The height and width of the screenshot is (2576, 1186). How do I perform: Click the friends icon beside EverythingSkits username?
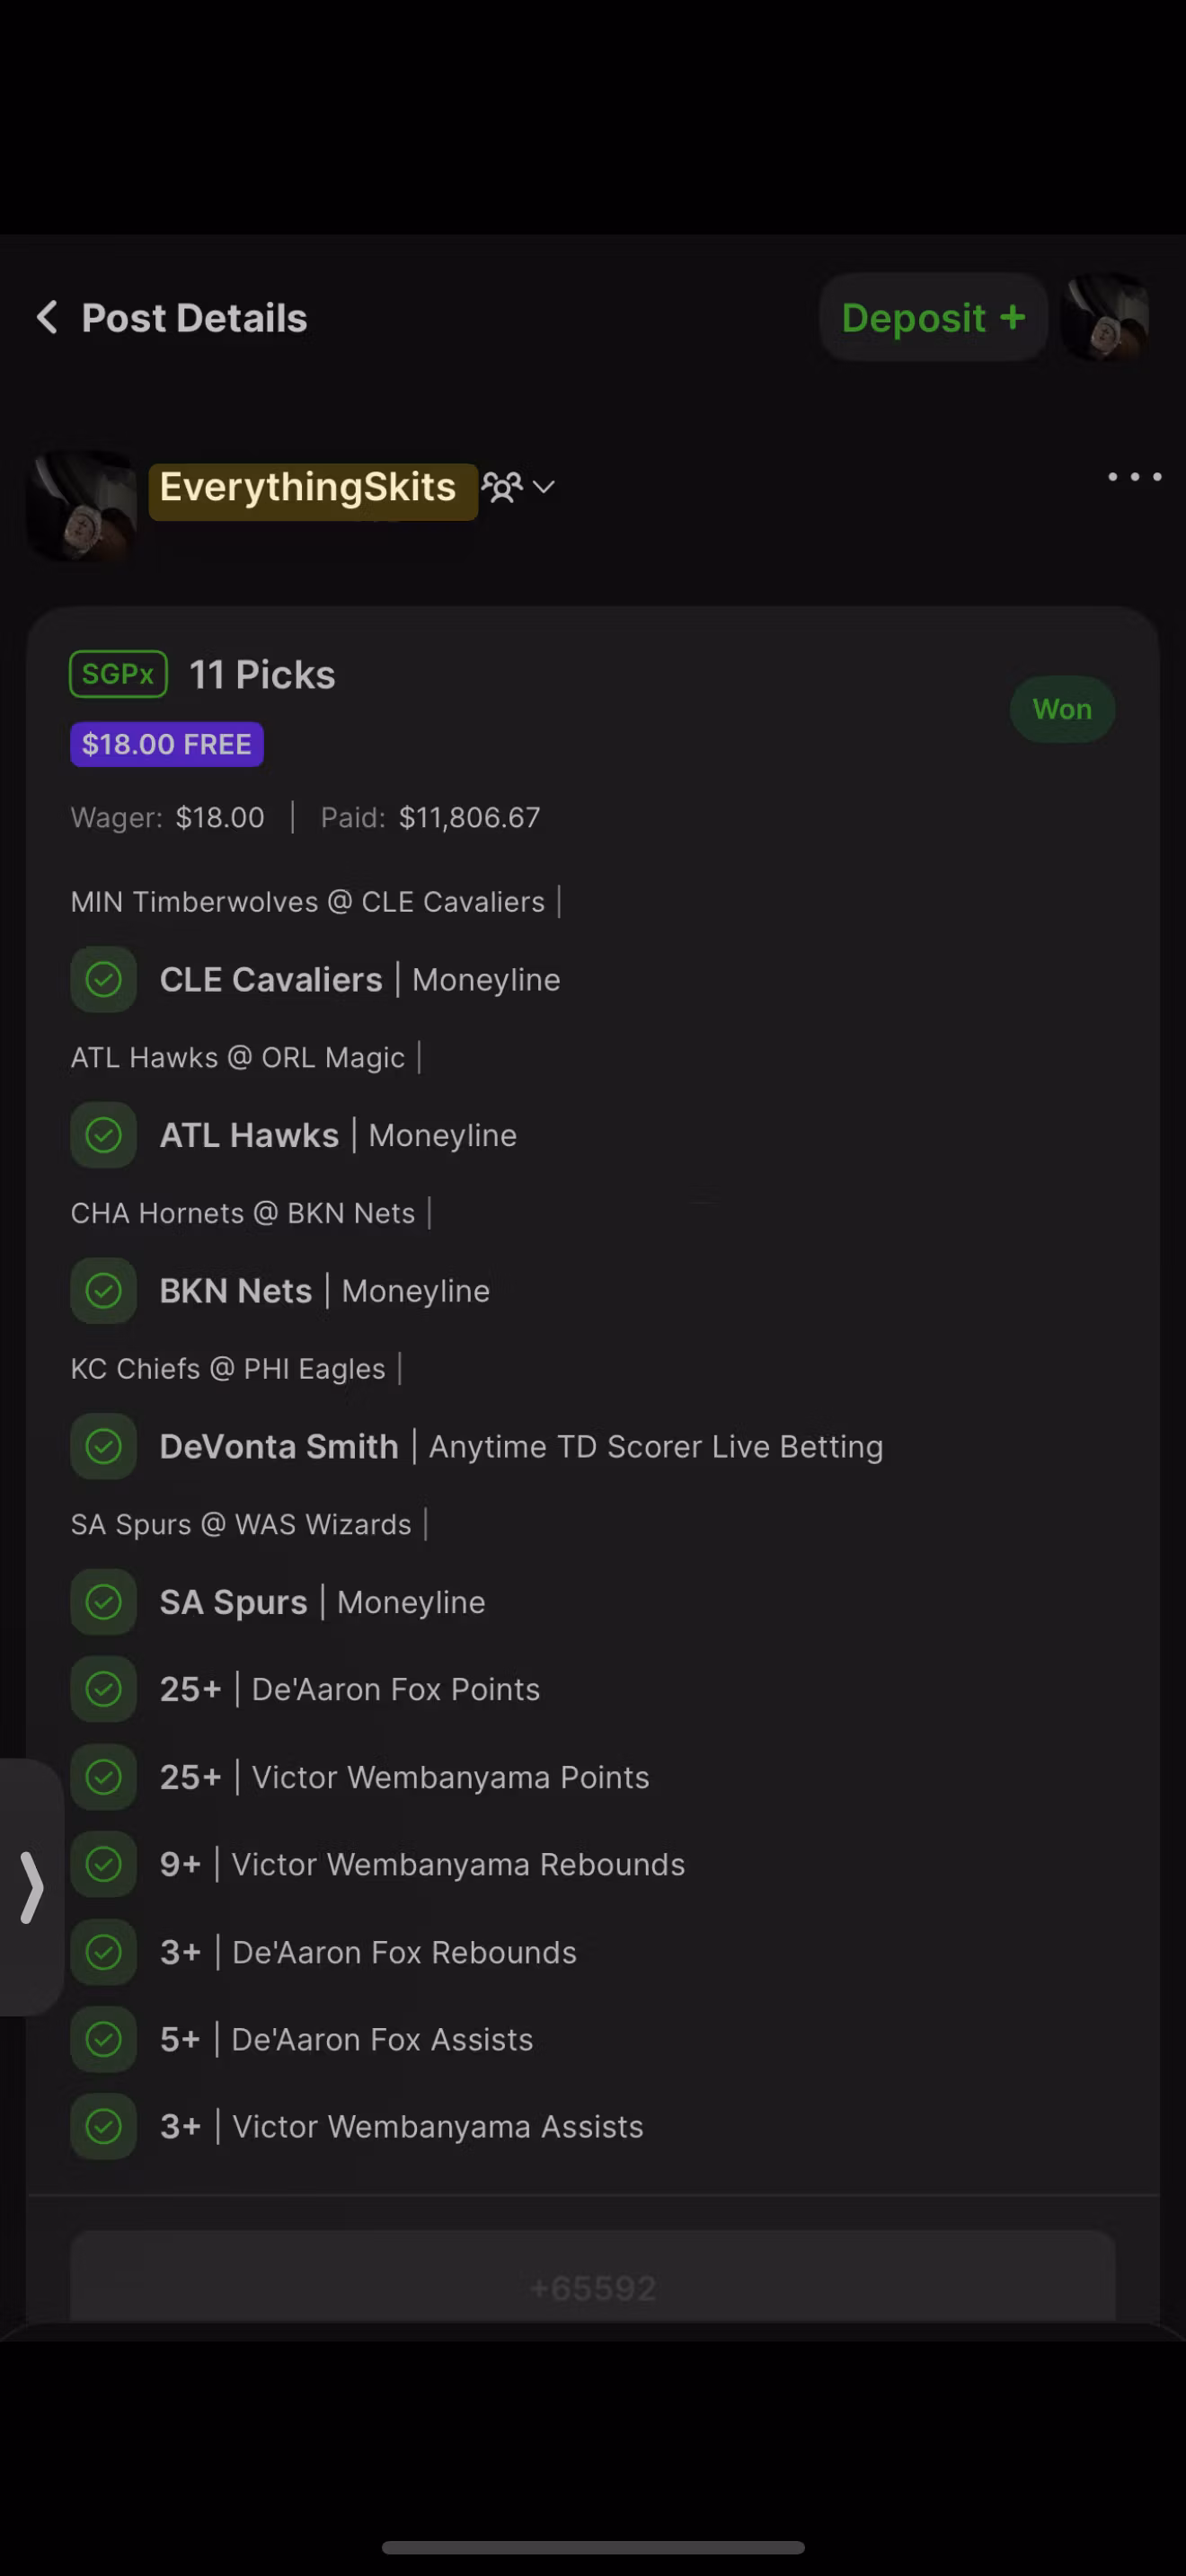(x=503, y=487)
